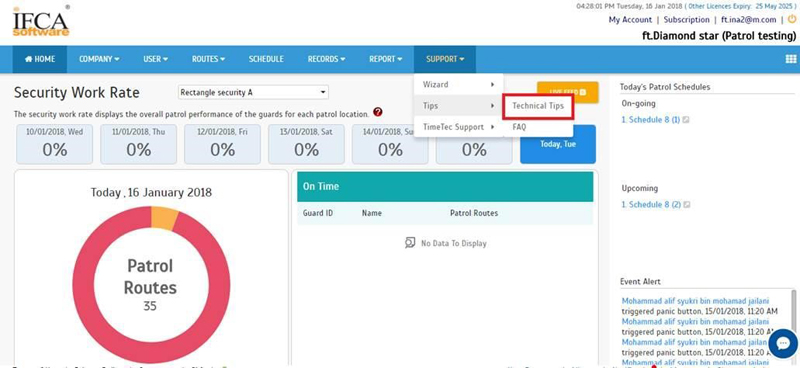Click icon beside upcoming Schedule 8 (2)

coord(687,205)
